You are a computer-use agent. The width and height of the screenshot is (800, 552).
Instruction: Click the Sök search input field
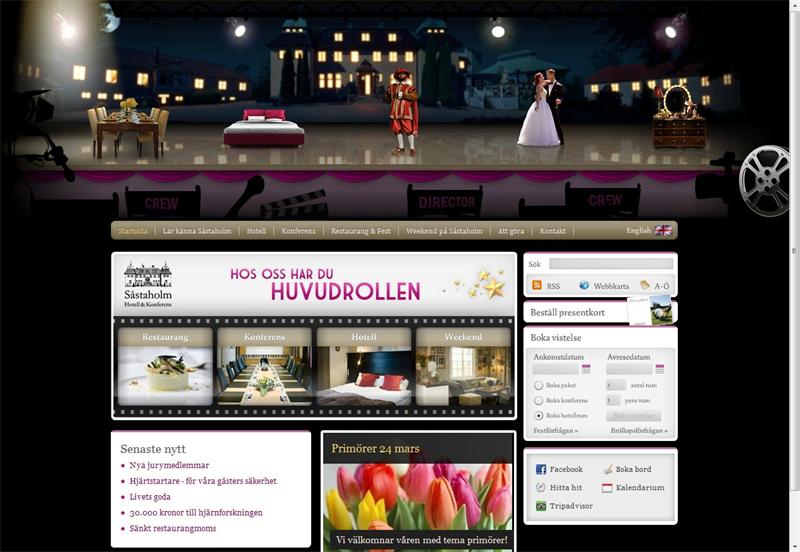point(609,265)
